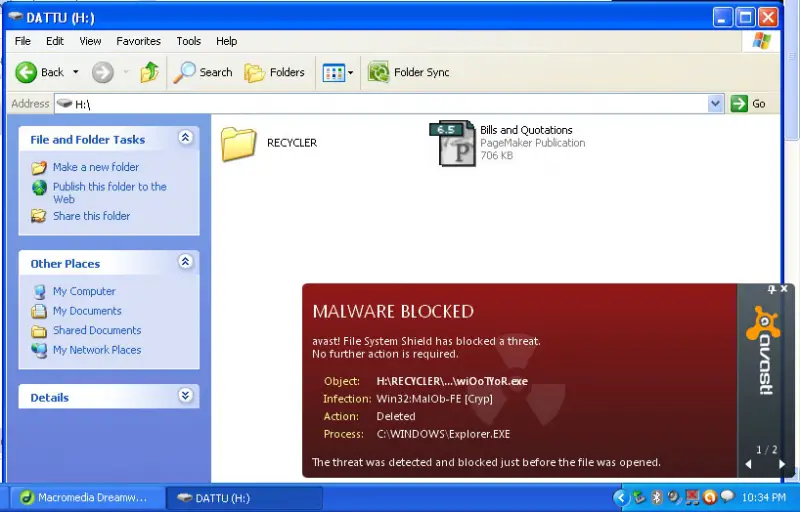Open the Views icon menu
800x512 pixels.
coord(338,73)
